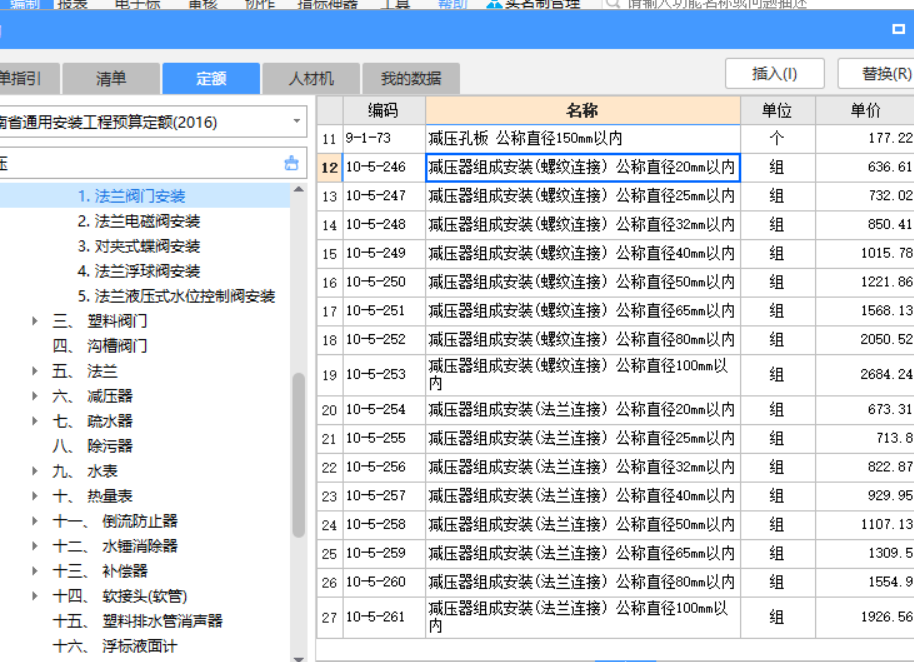The height and width of the screenshot is (662, 914).
Task: Click the 编码 column header
Action: click(x=384, y=110)
